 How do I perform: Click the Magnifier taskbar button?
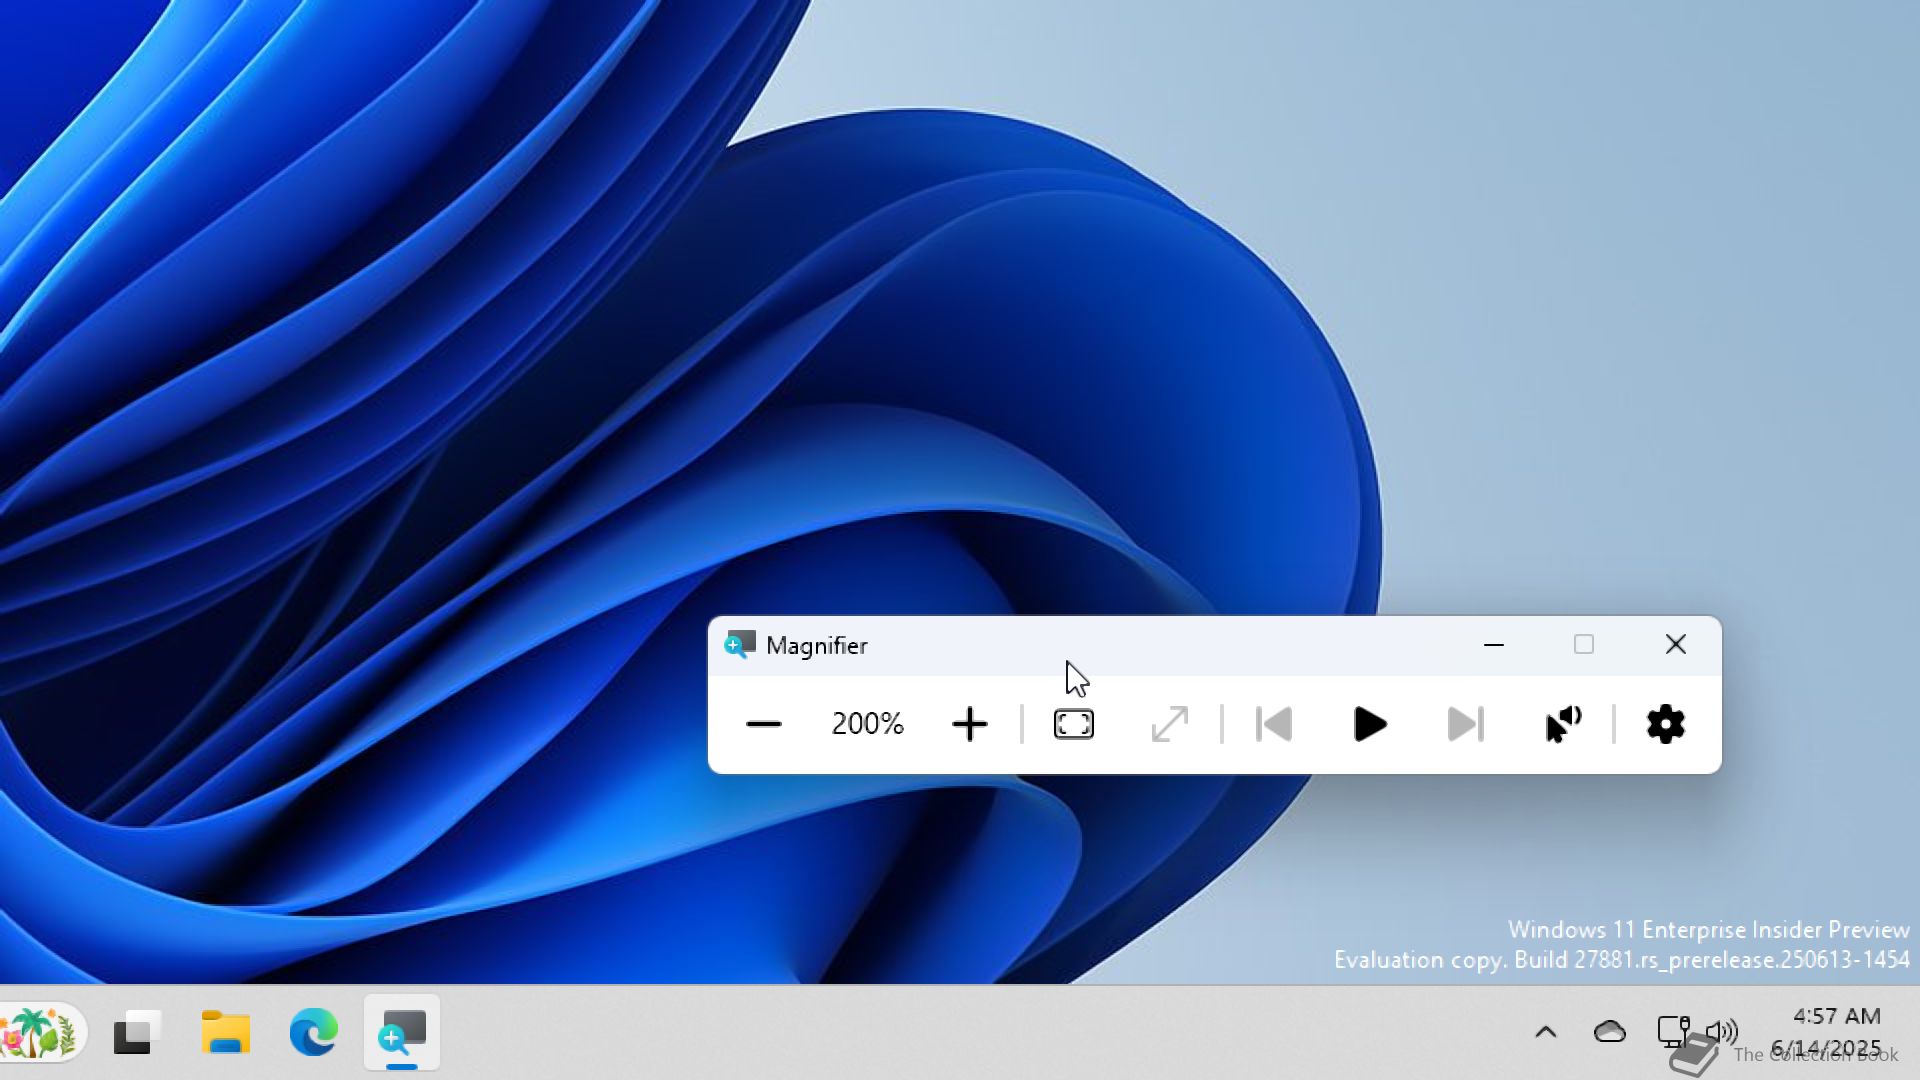(402, 1032)
